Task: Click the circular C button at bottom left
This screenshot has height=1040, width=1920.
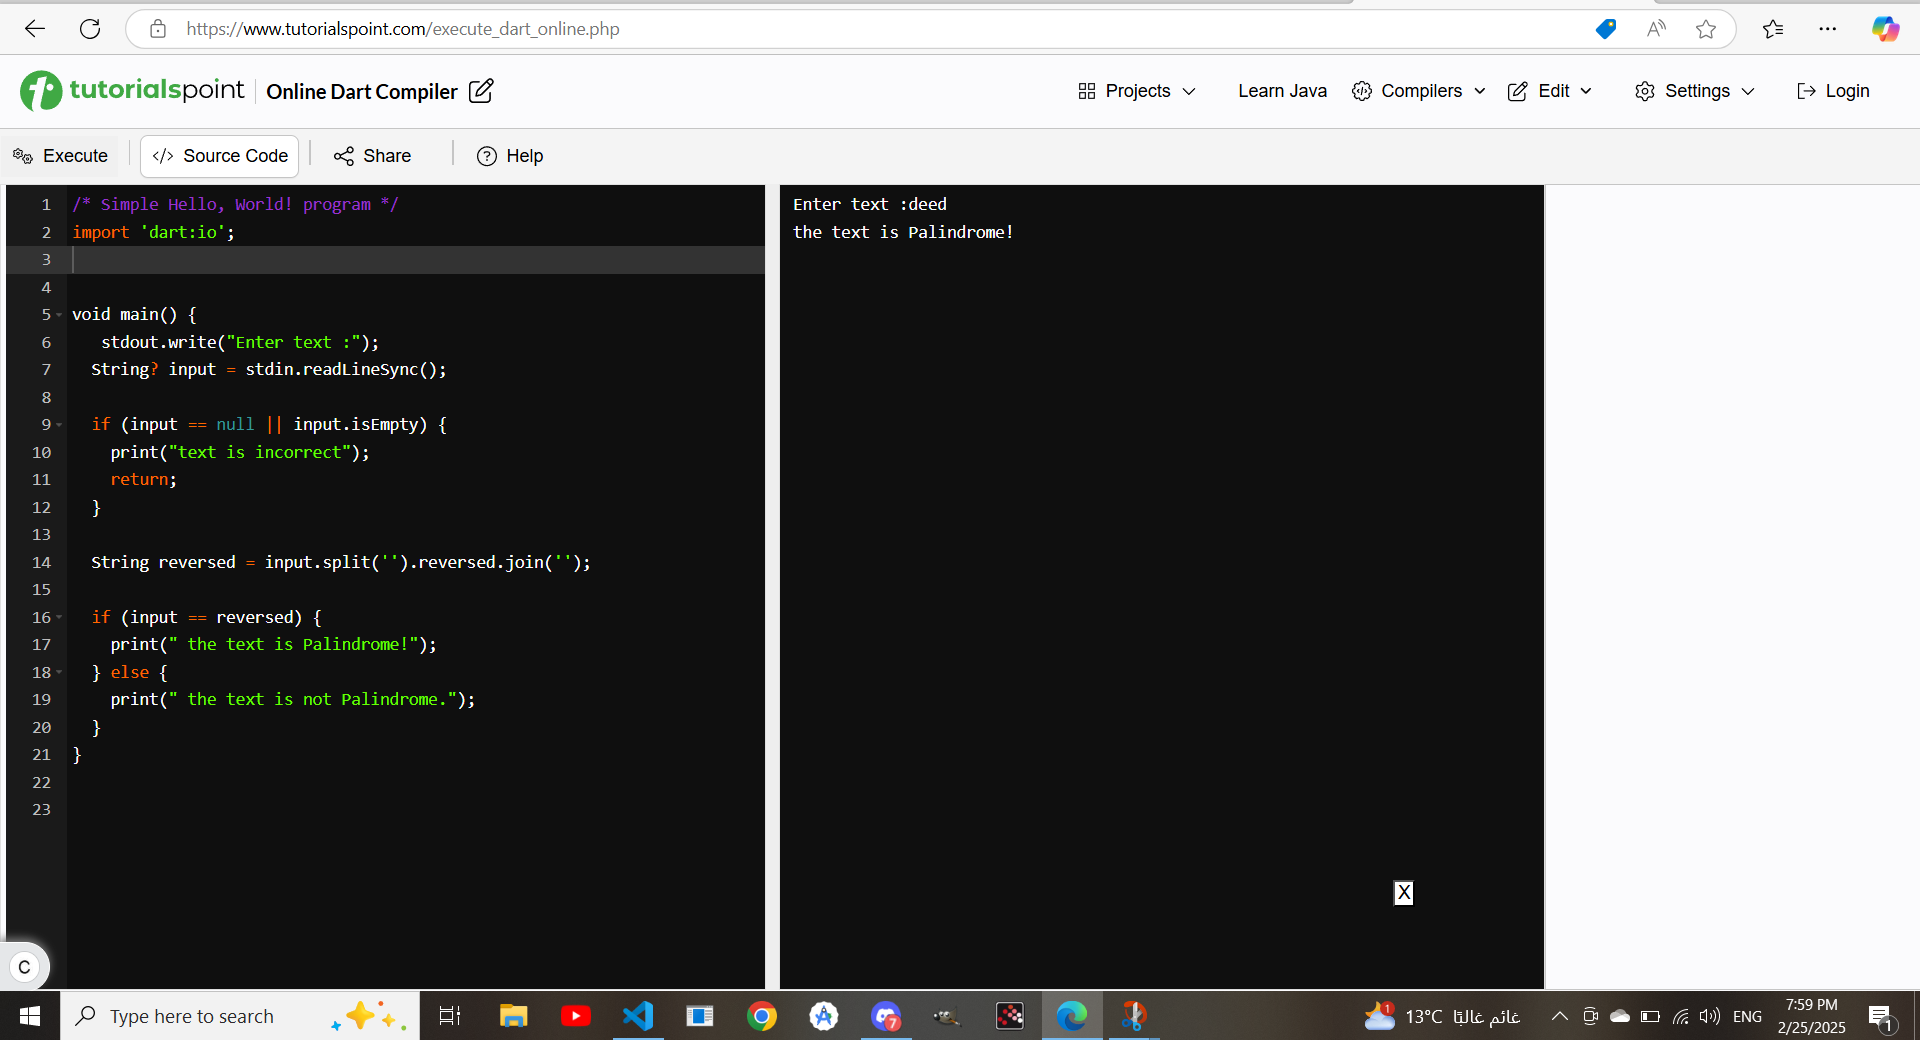Action: [25, 967]
